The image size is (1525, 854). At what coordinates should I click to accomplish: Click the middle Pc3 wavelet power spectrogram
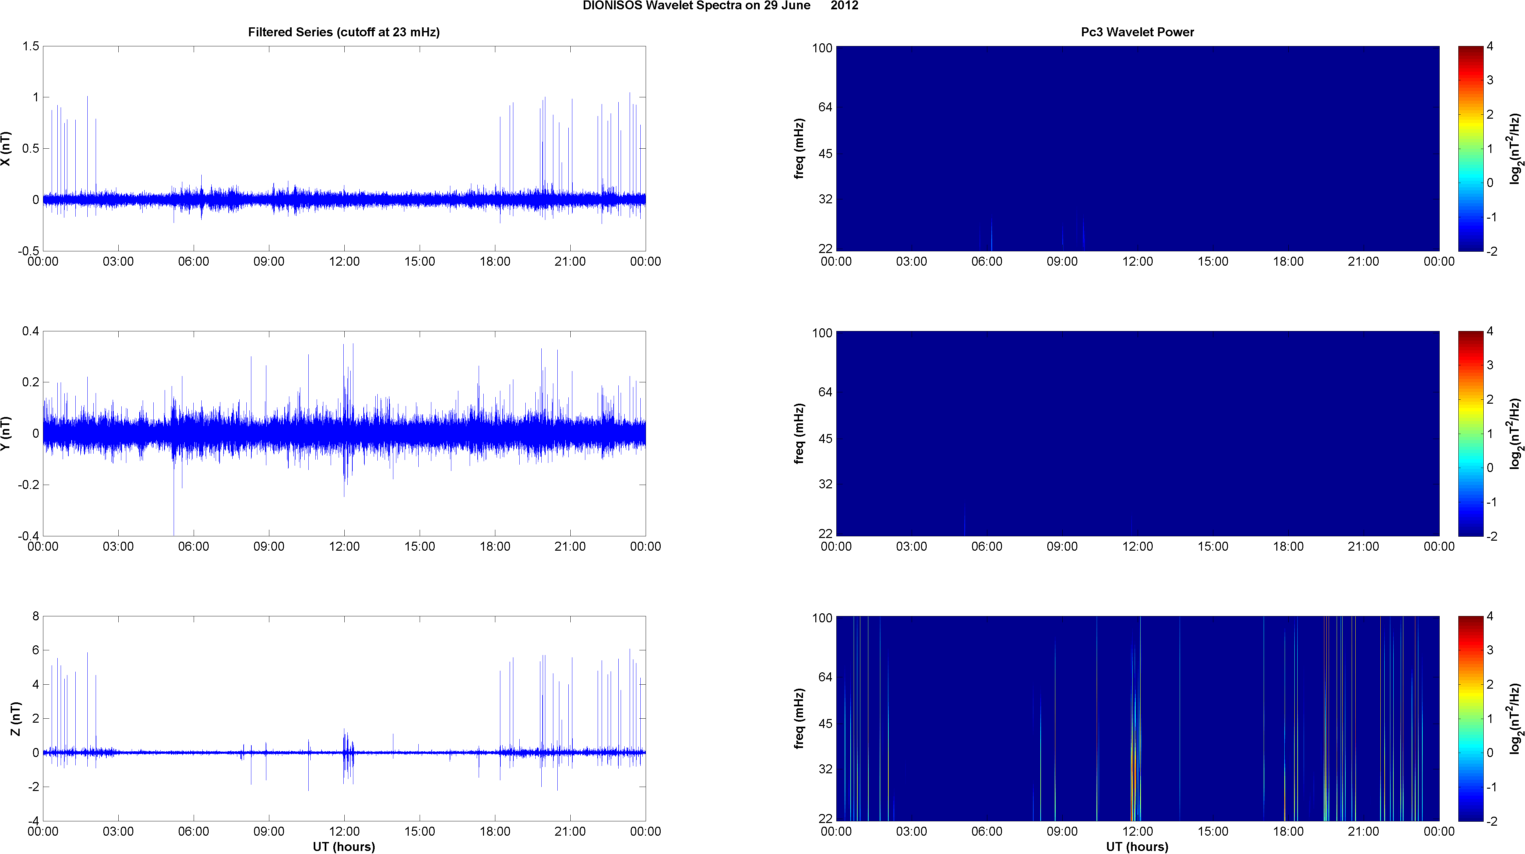tap(1137, 434)
